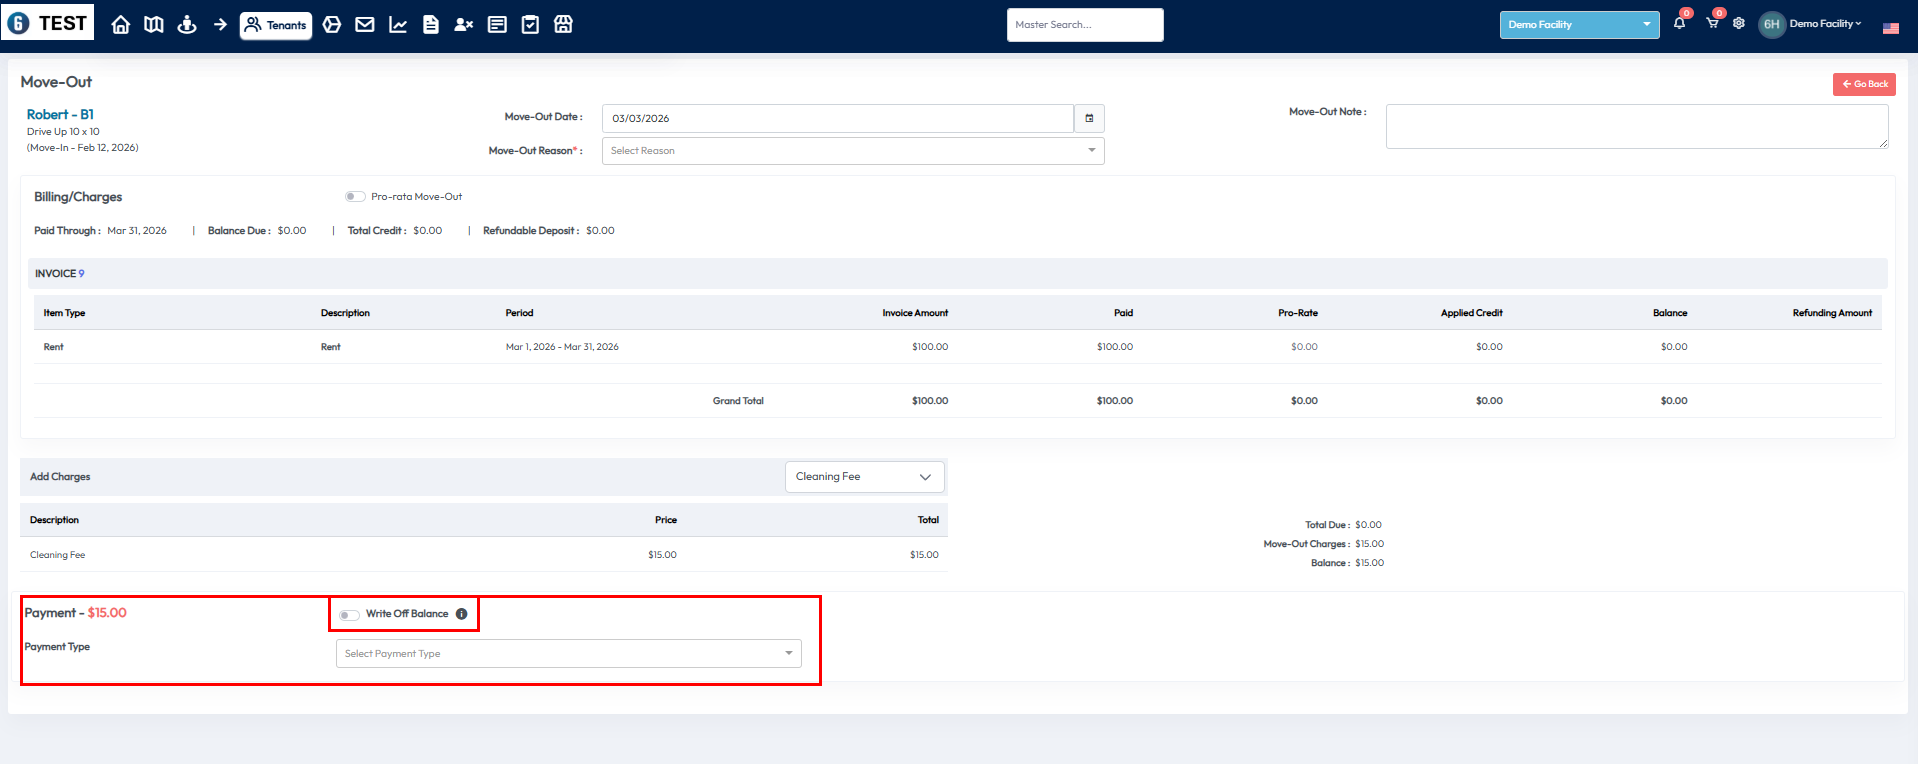
Task: Open the notifications bell
Action: [1679, 24]
